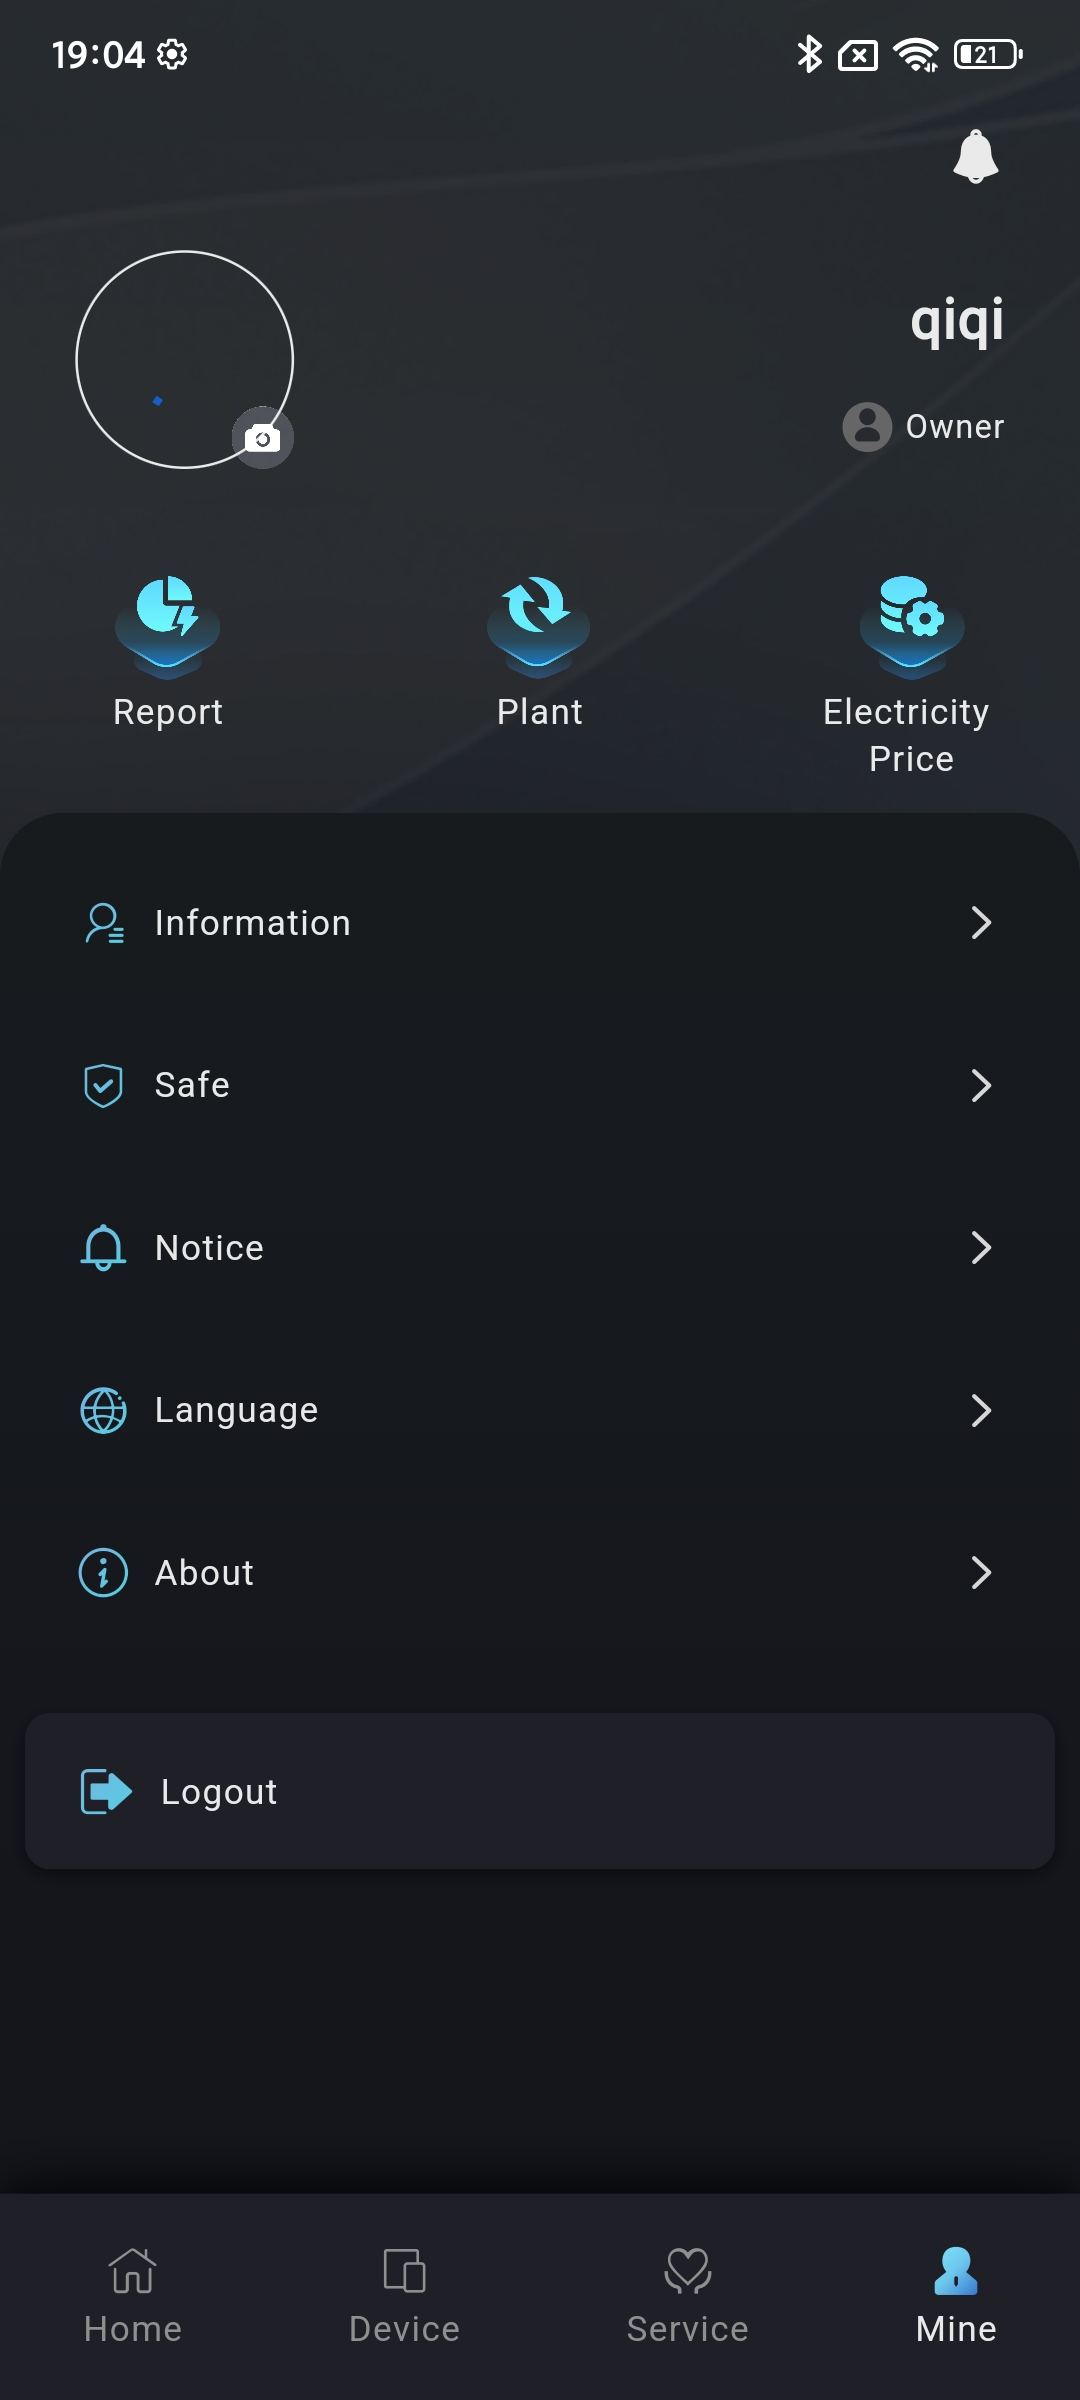Tap the camera icon on the avatar
This screenshot has height=2400, width=1080.
263,438
